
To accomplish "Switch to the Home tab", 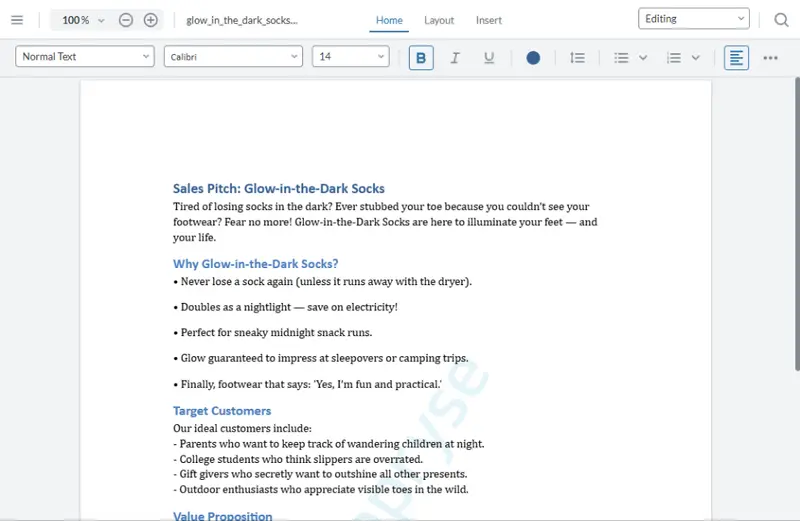I will click(x=389, y=20).
